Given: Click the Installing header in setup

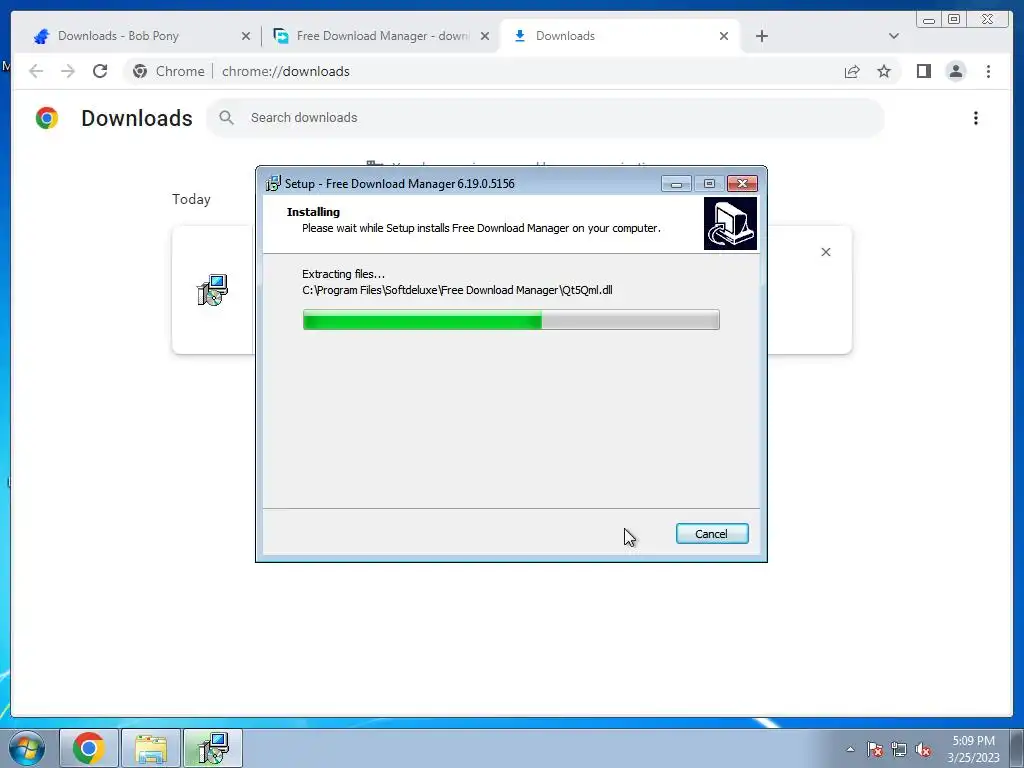Looking at the screenshot, I should point(313,212).
